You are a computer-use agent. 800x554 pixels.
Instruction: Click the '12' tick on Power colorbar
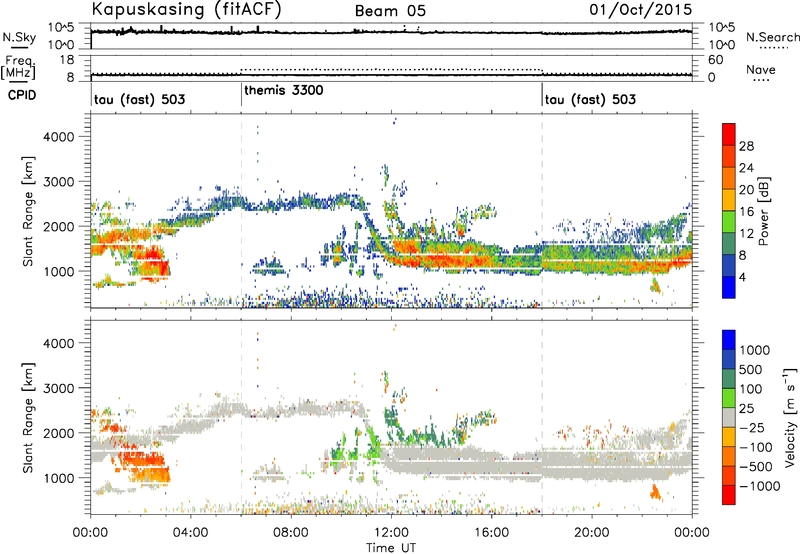(x=746, y=234)
